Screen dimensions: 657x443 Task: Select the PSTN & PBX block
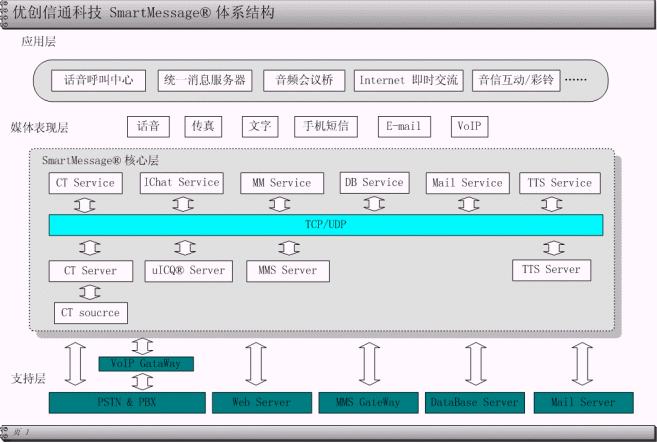(x=125, y=403)
